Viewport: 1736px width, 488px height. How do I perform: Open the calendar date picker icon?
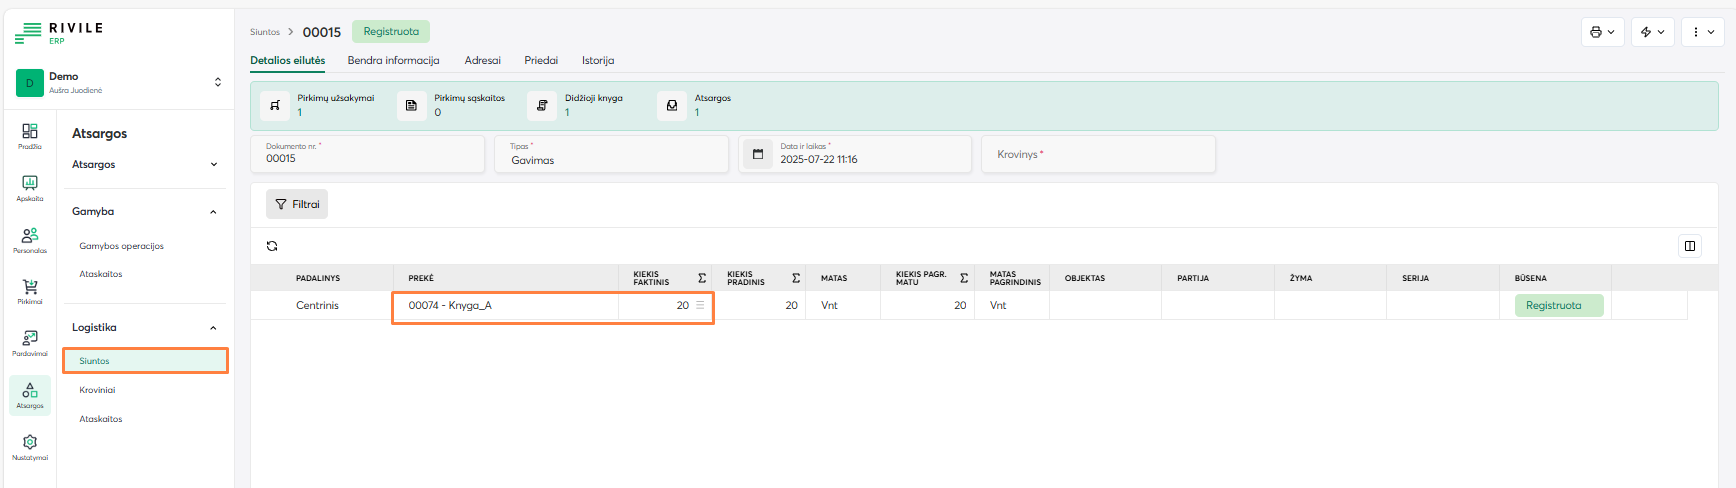[758, 154]
